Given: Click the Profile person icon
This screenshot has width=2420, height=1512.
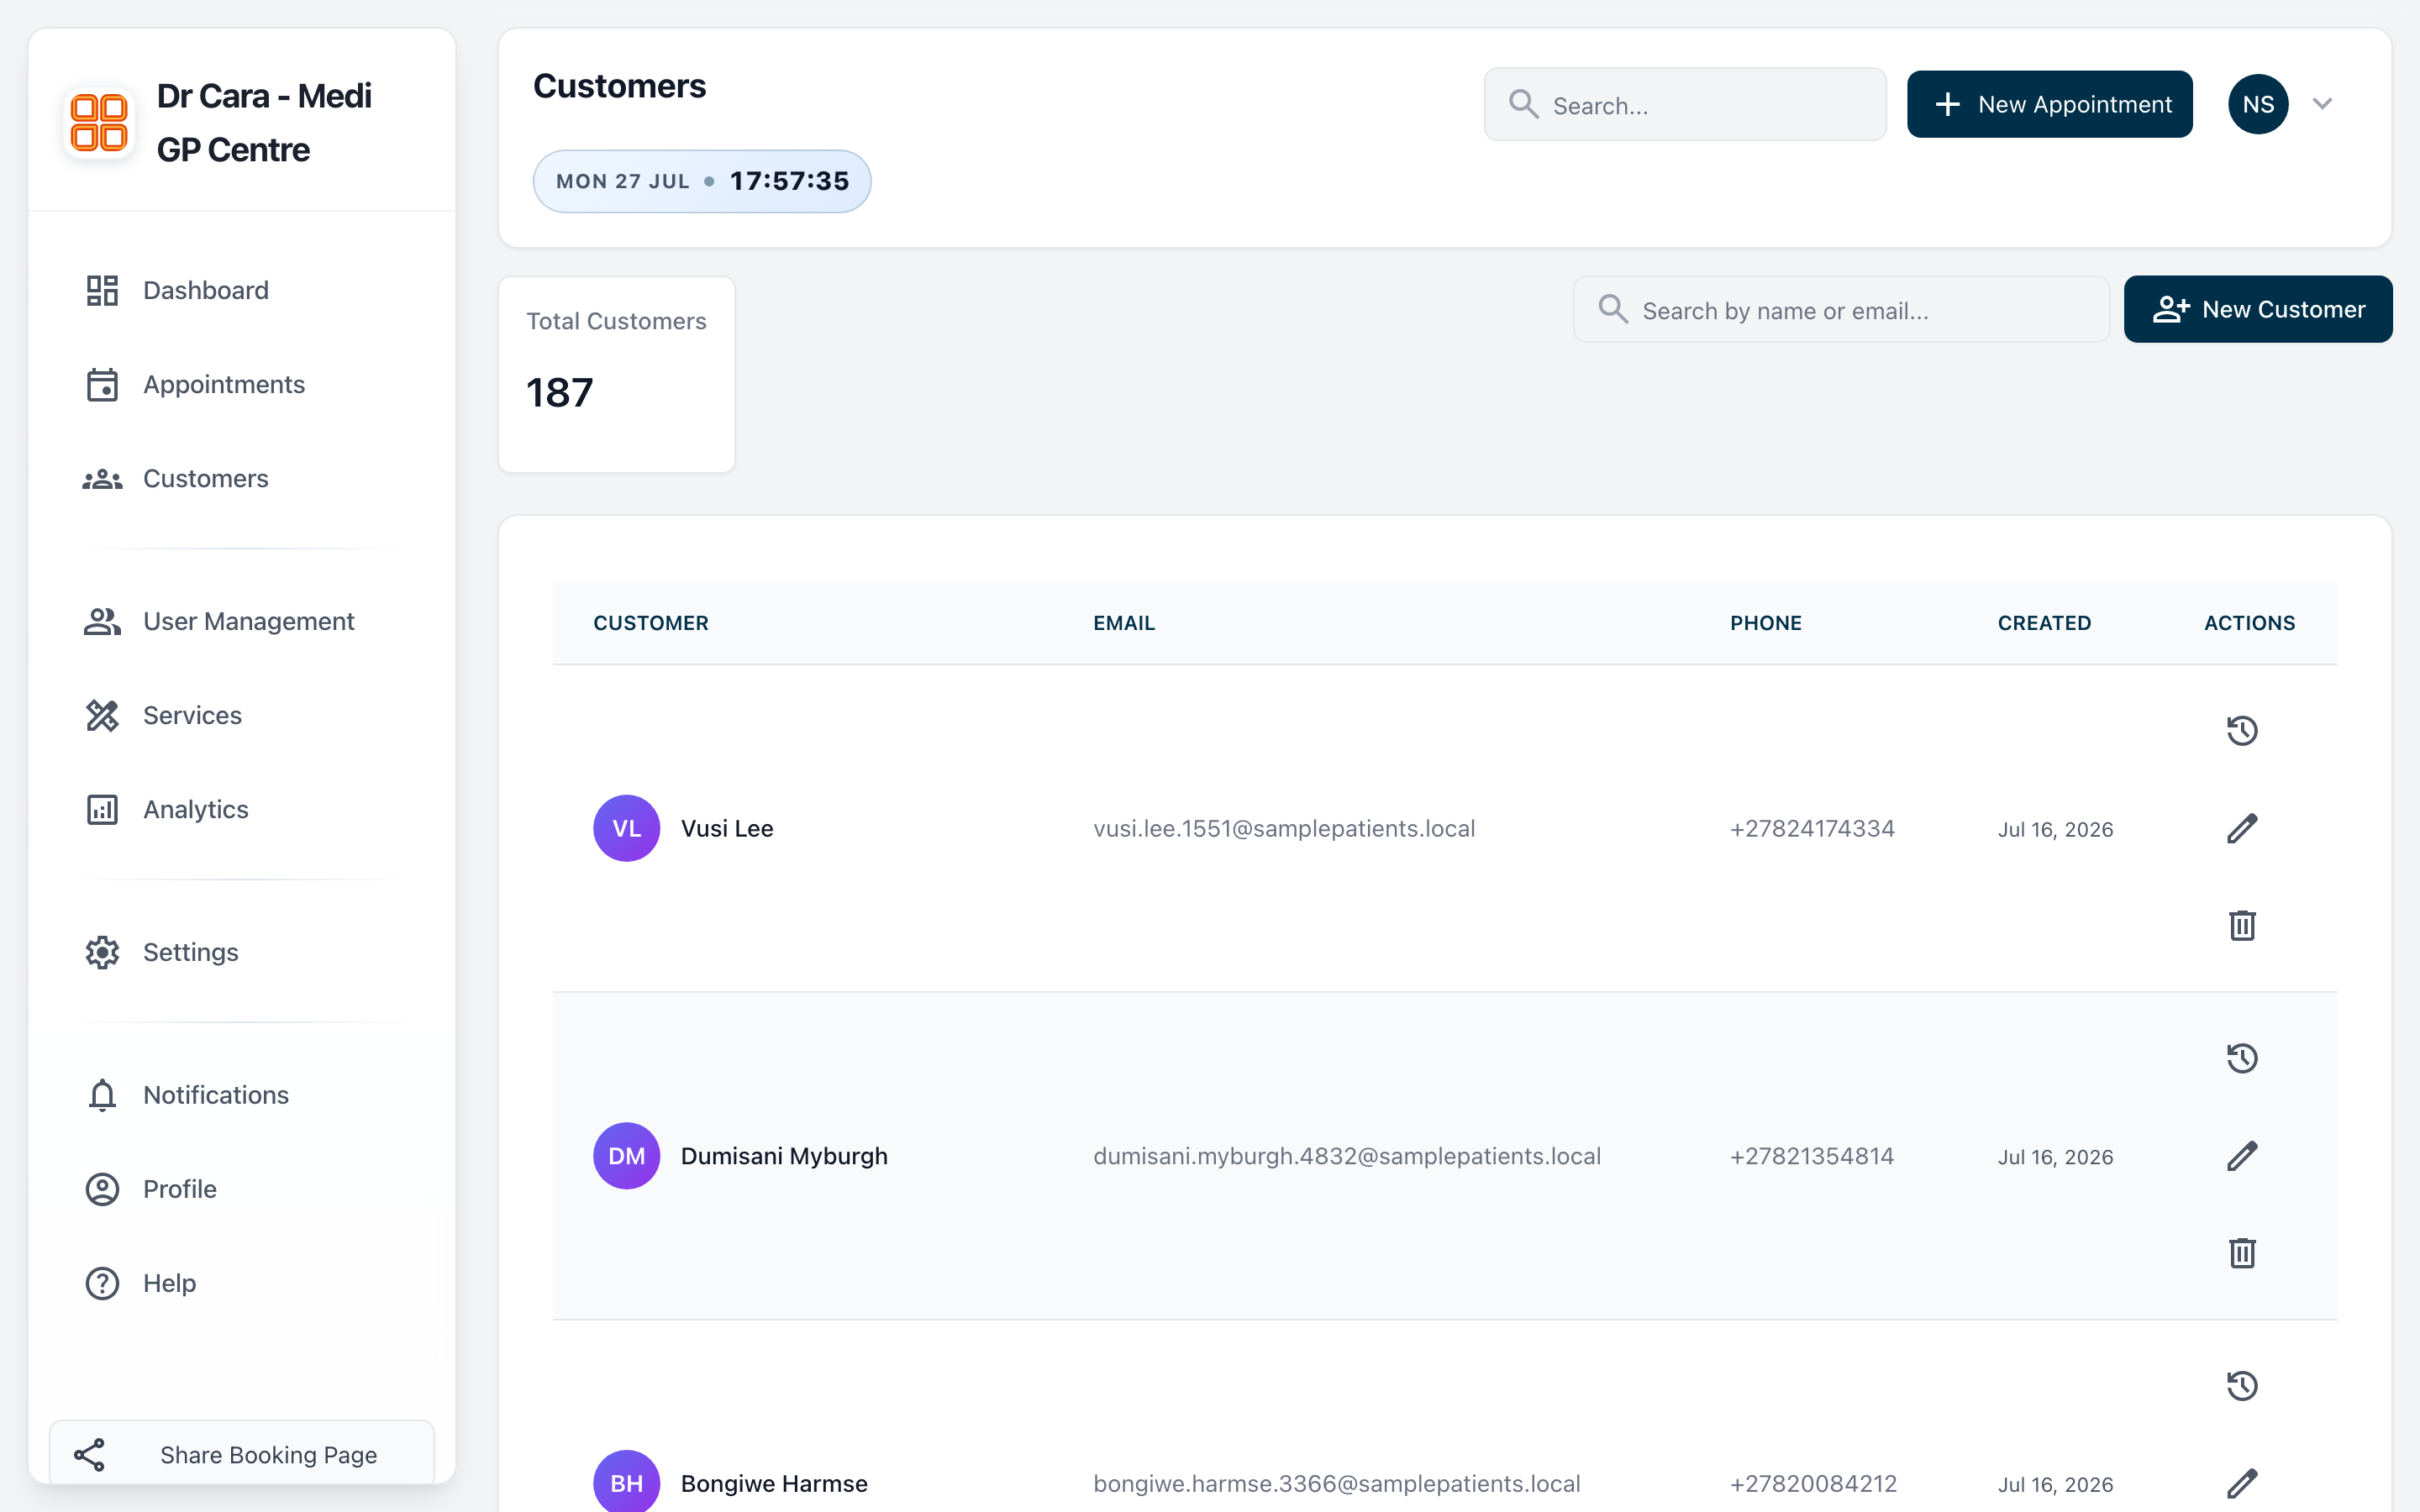Looking at the screenshot, I should (102, 1189).
